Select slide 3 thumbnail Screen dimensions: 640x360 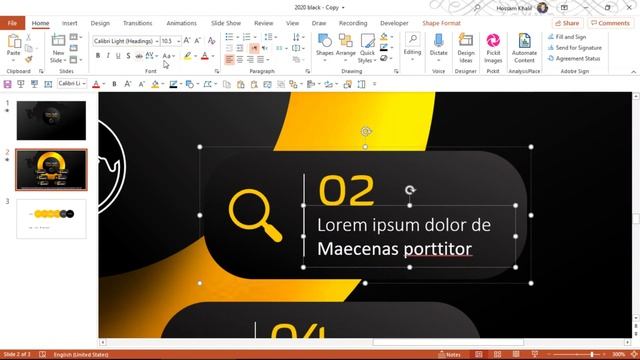51,219
